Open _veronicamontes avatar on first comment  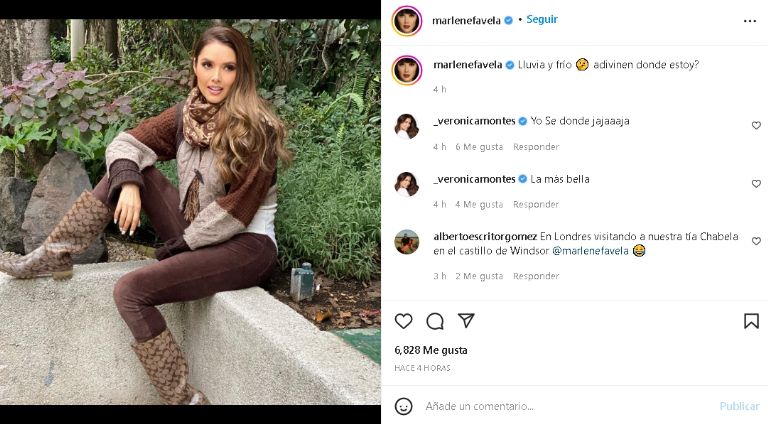407,126
